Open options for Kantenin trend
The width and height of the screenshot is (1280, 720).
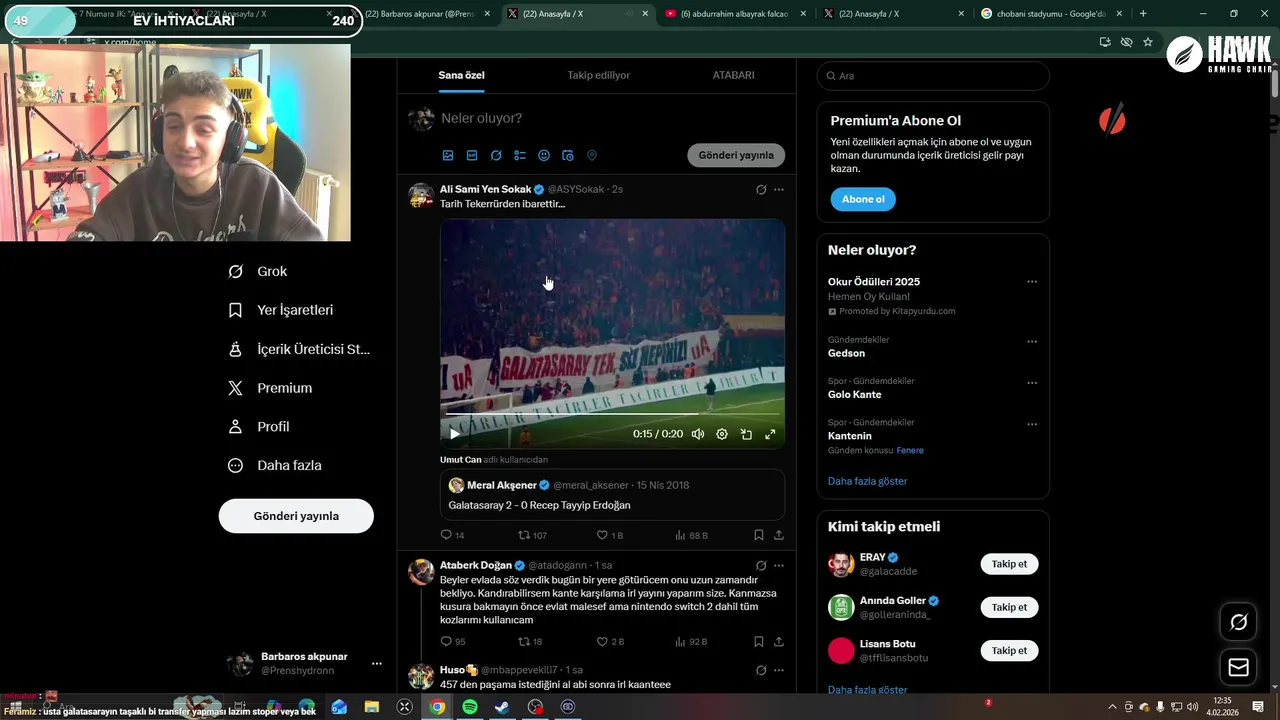1032,424
